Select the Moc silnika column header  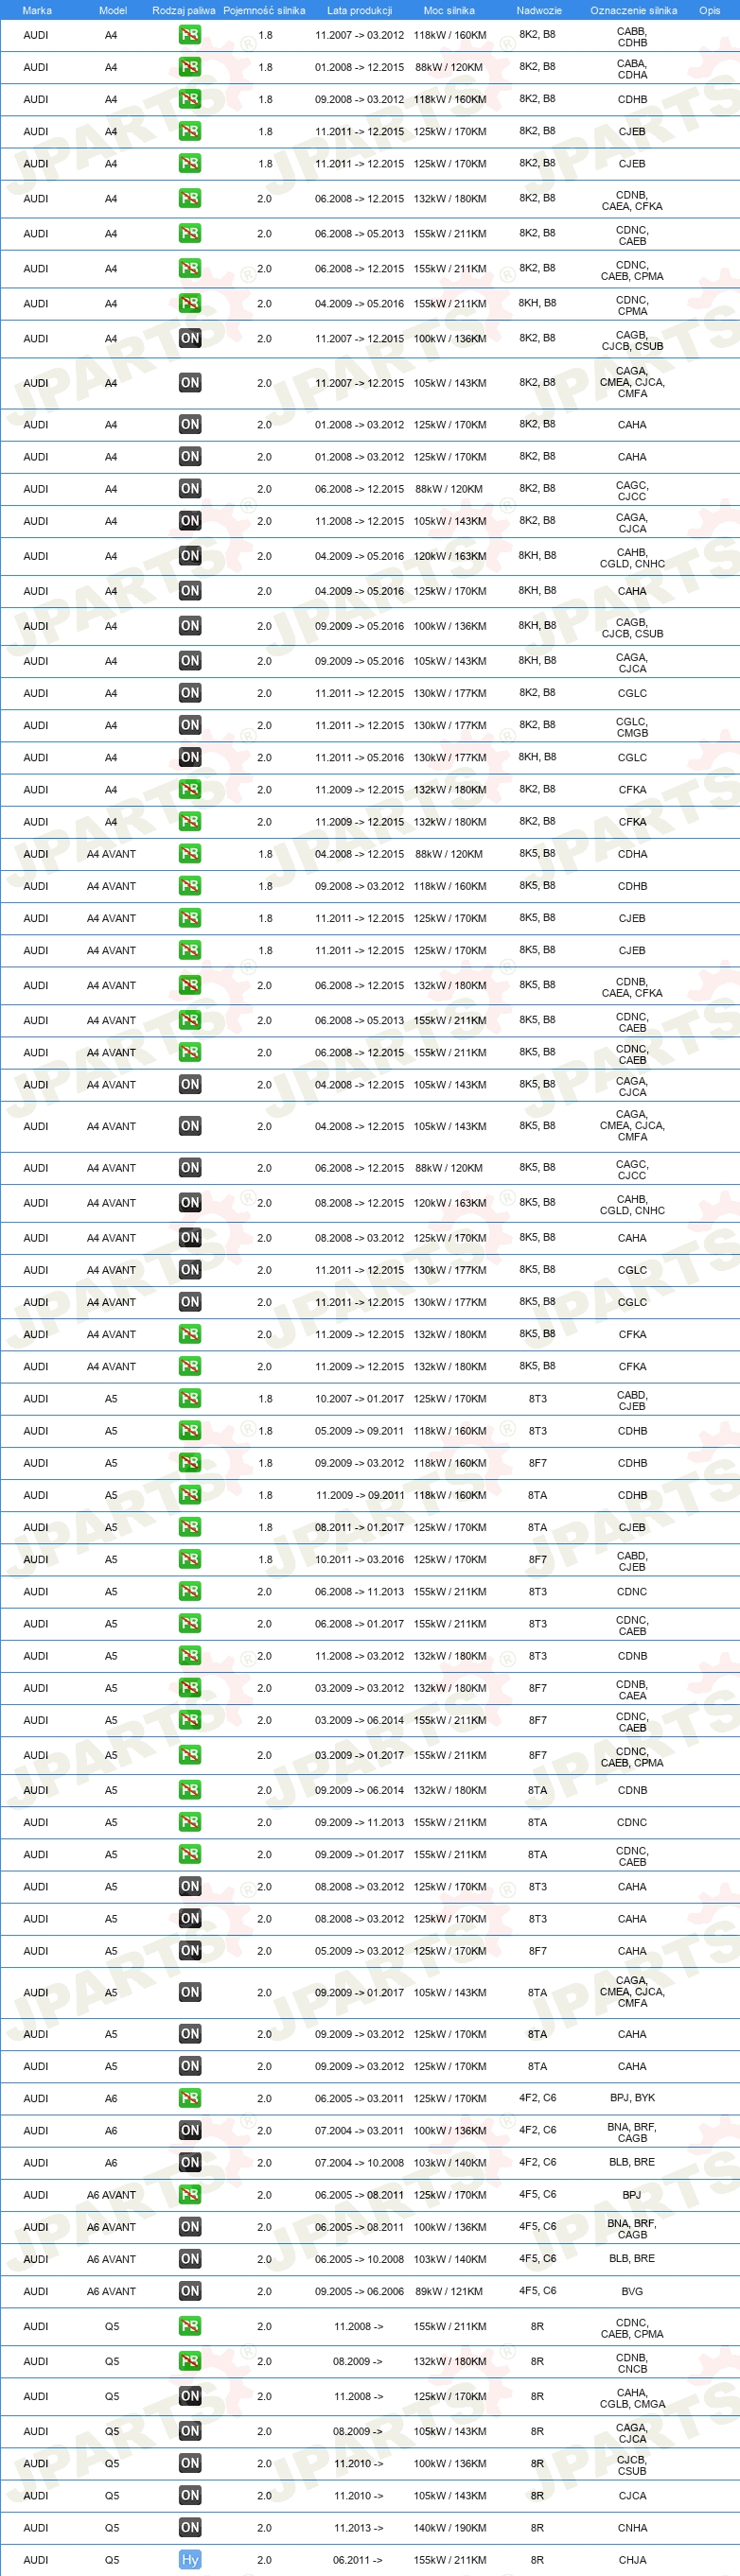(449, 10)
